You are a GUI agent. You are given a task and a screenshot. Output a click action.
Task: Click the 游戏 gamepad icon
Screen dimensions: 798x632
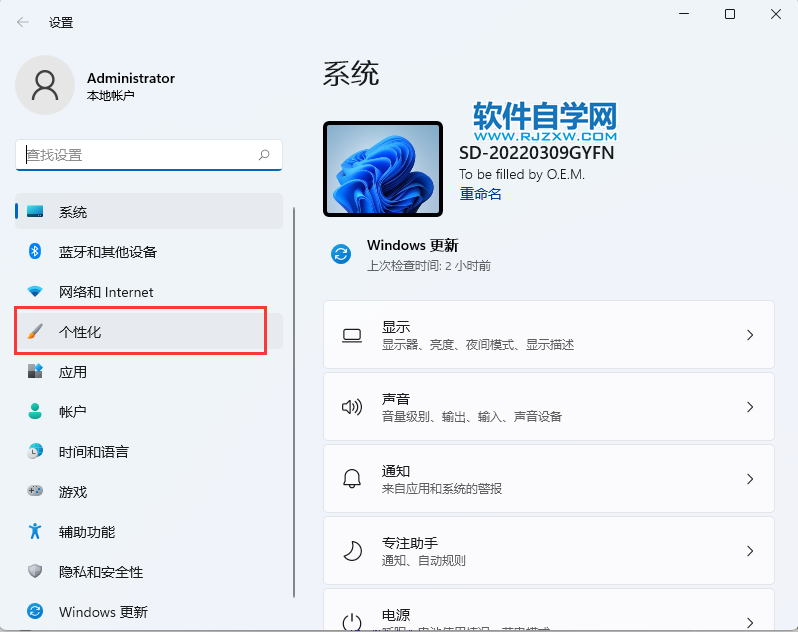point(35,491)
